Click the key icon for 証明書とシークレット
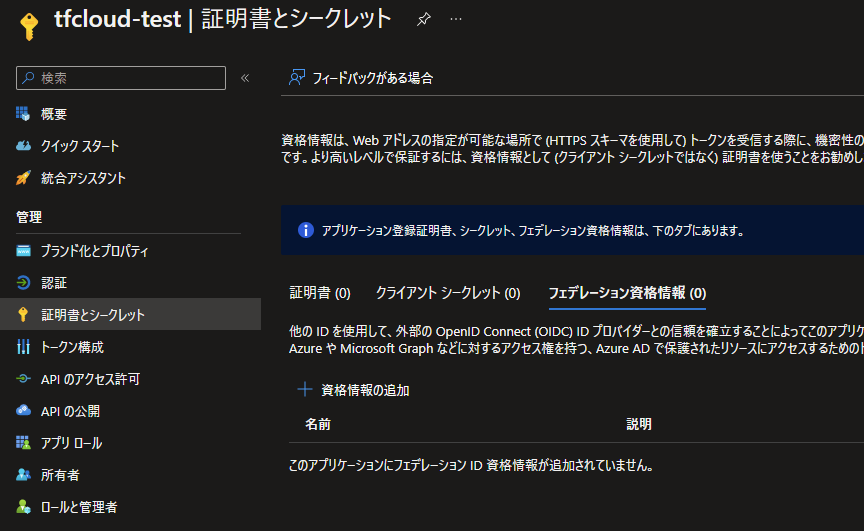 coord(23,315)
